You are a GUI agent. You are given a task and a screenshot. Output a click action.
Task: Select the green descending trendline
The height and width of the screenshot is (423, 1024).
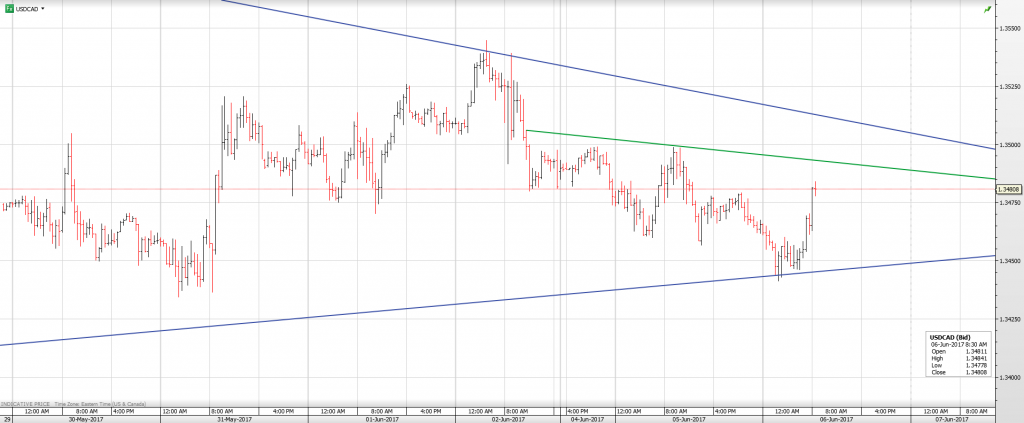[760, 152]
